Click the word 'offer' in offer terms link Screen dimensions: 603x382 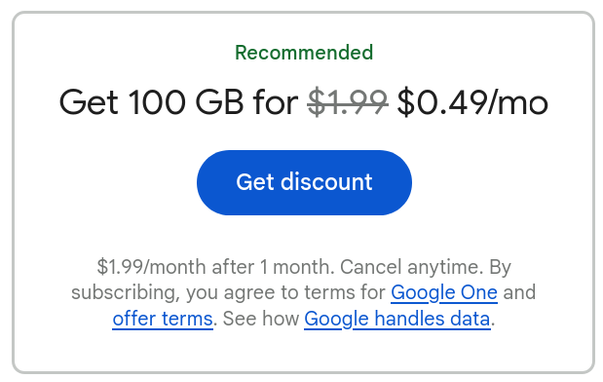(x=135, y=319)
